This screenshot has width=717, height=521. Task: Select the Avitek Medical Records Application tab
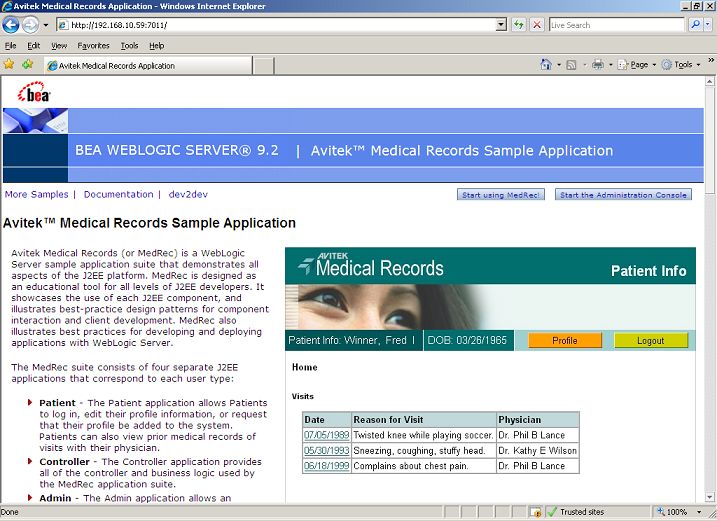(149, 65)
